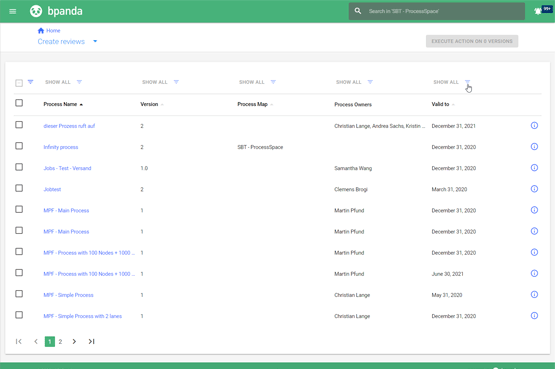
Task: Jump to the last page
Action: [91, 341]
